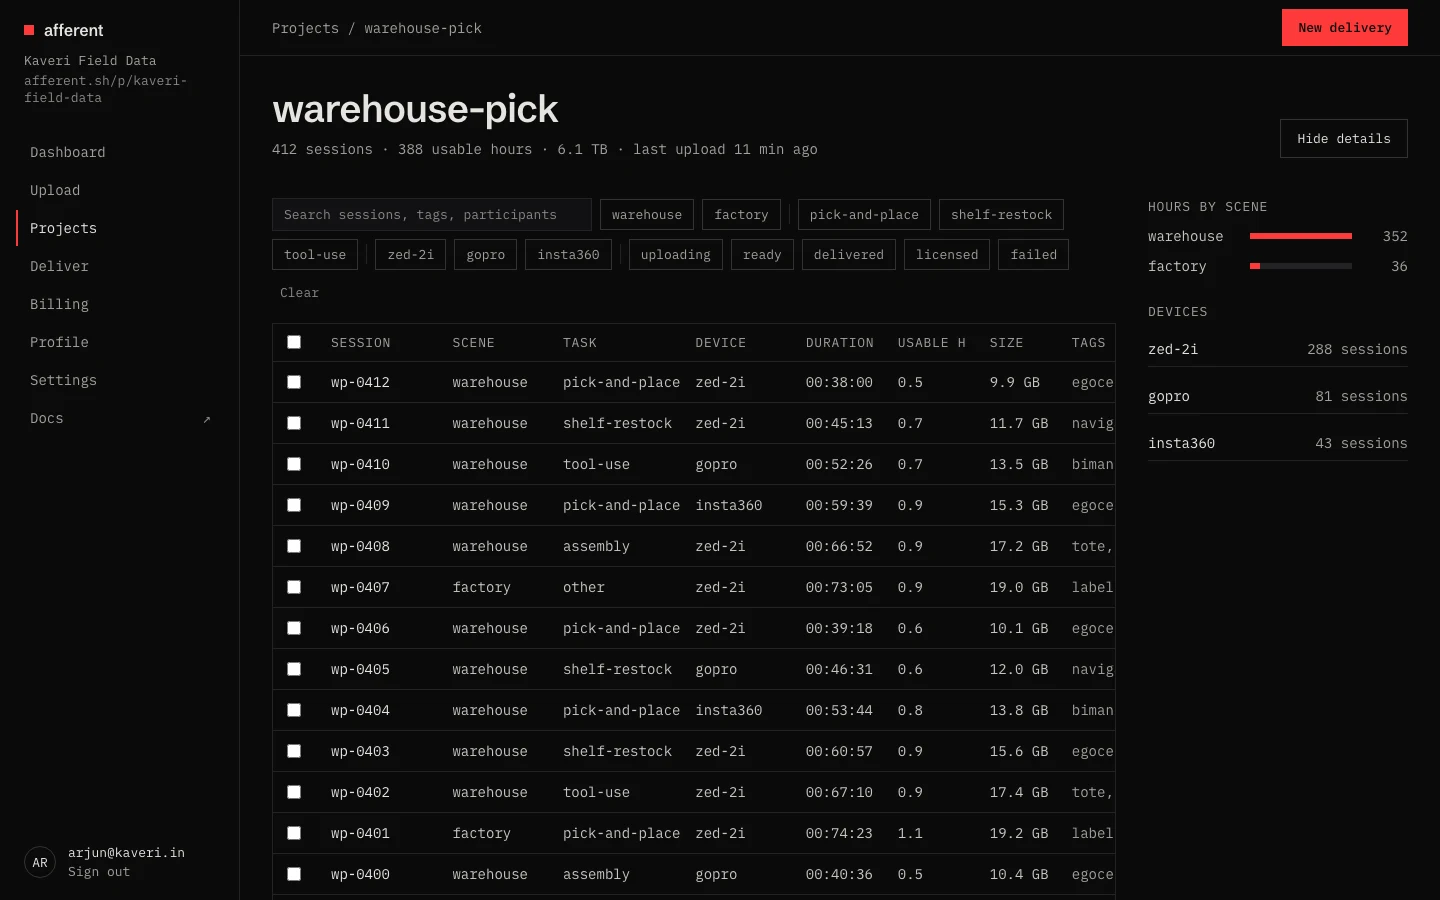Image resolution: width=1440 pixels, height=900 pixels.
Task: Open the Upload sidebar item
Action: 55,190
